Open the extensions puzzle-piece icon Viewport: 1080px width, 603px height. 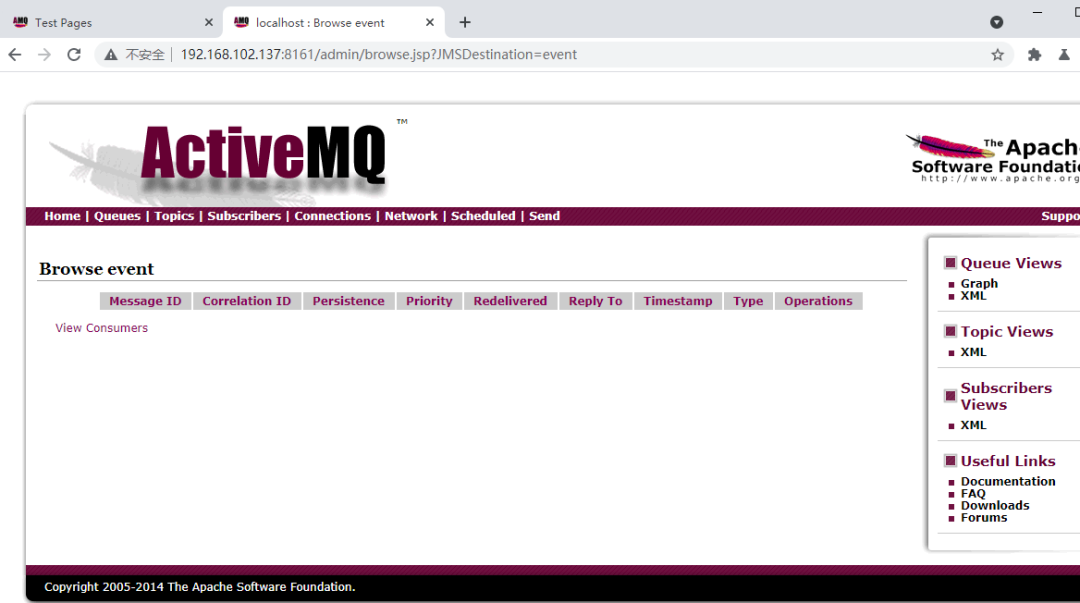click(x=1035, y=54)
